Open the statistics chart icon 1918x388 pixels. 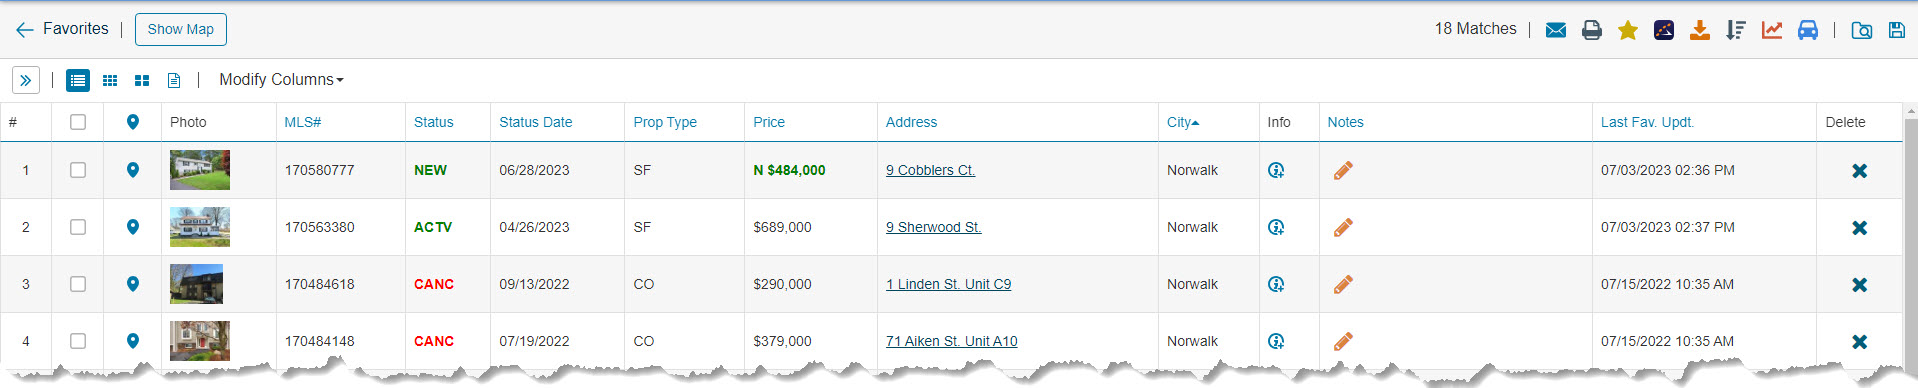[1772, 30]
